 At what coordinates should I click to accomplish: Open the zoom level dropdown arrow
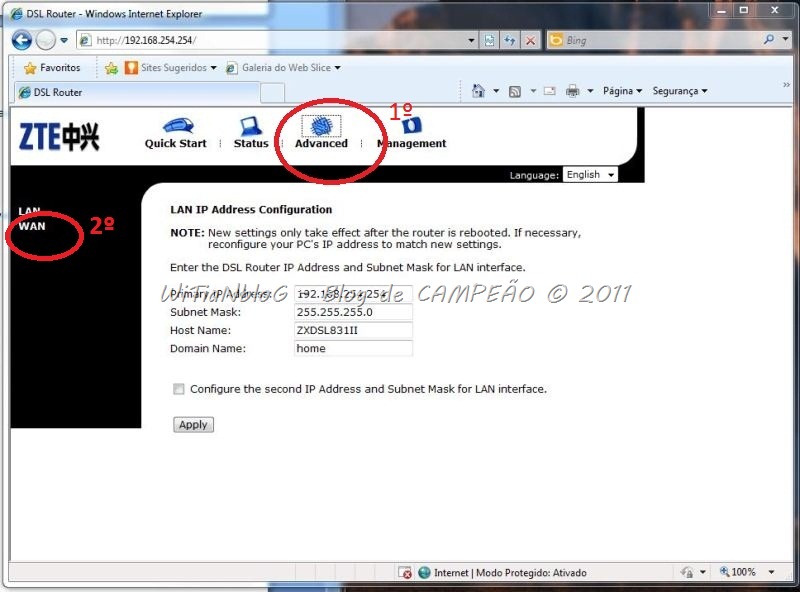(771, 572)
